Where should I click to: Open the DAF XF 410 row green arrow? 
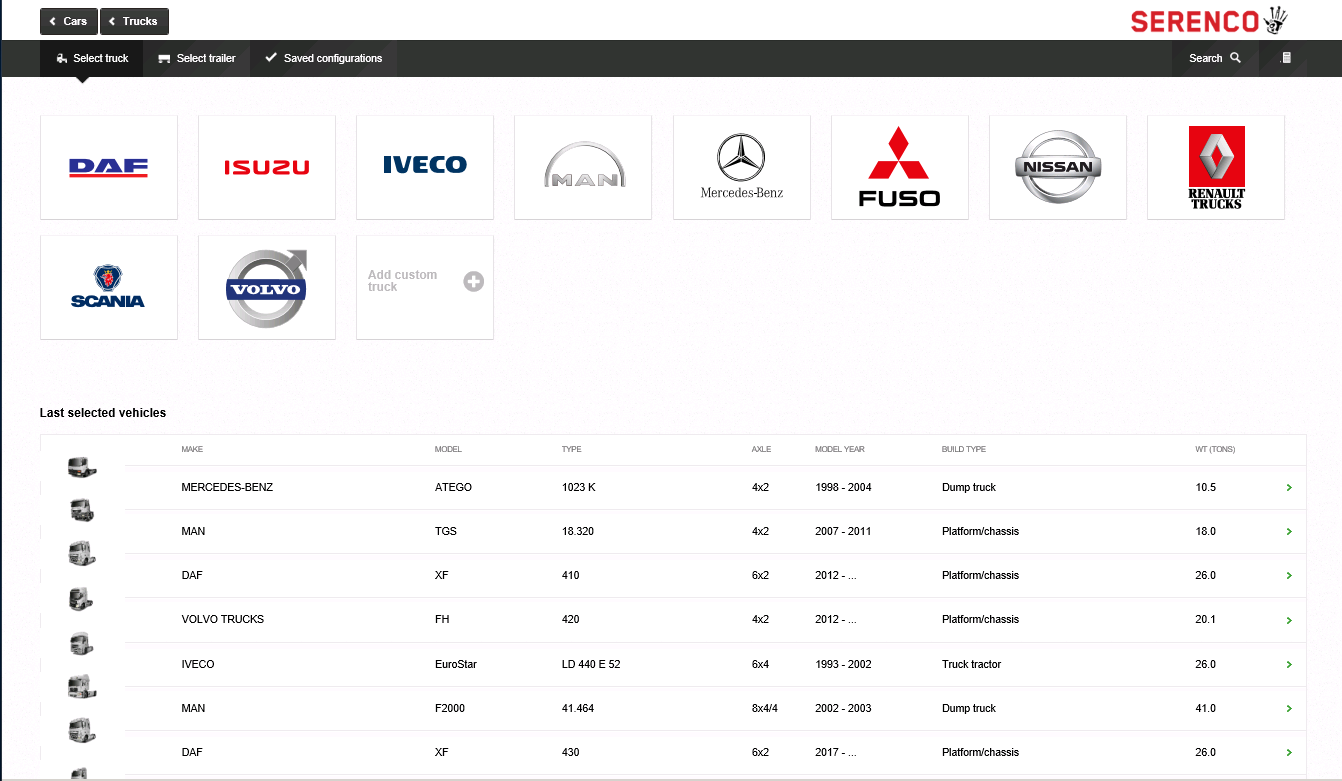(1289, 576)
